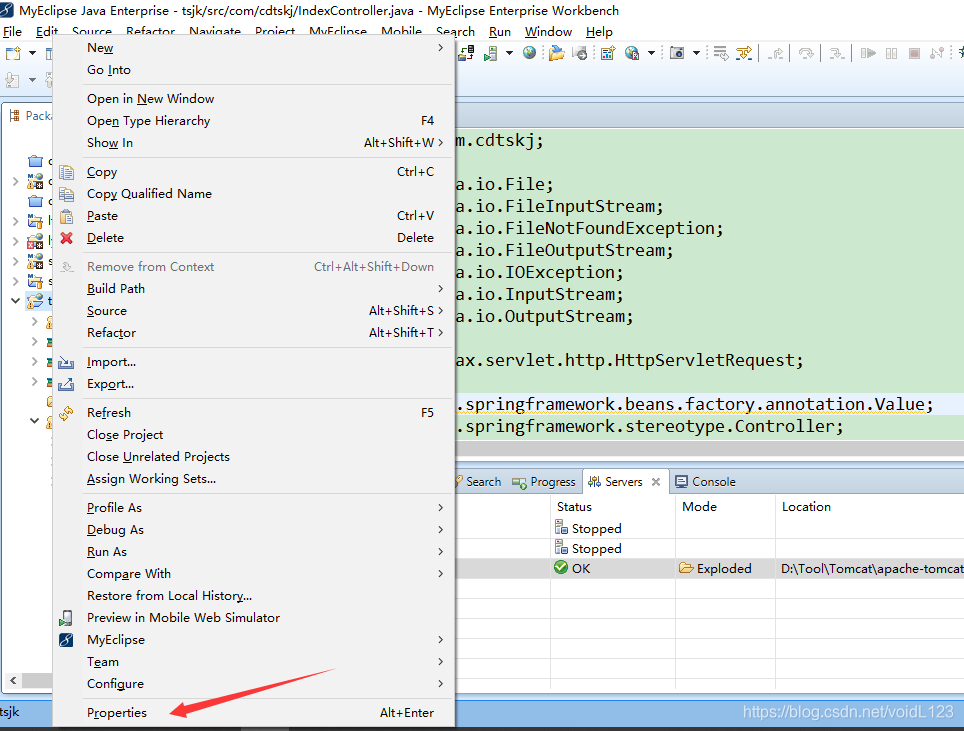
Task: Open the web browser globe toolbar icon
Action: (x=529, y=53)
